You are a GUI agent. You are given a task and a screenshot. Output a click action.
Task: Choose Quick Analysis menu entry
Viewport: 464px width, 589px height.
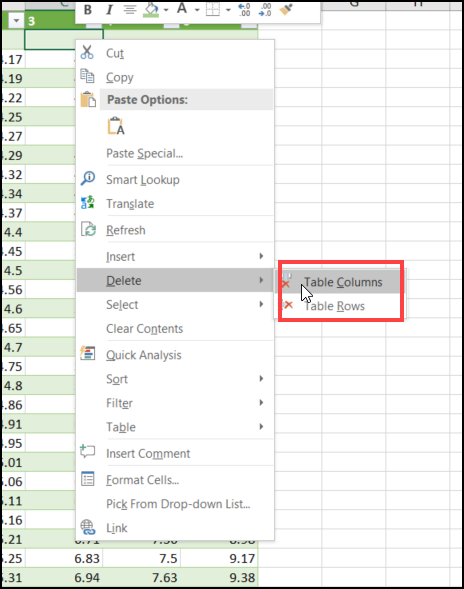pyautogui.click(x=144, y=355)
